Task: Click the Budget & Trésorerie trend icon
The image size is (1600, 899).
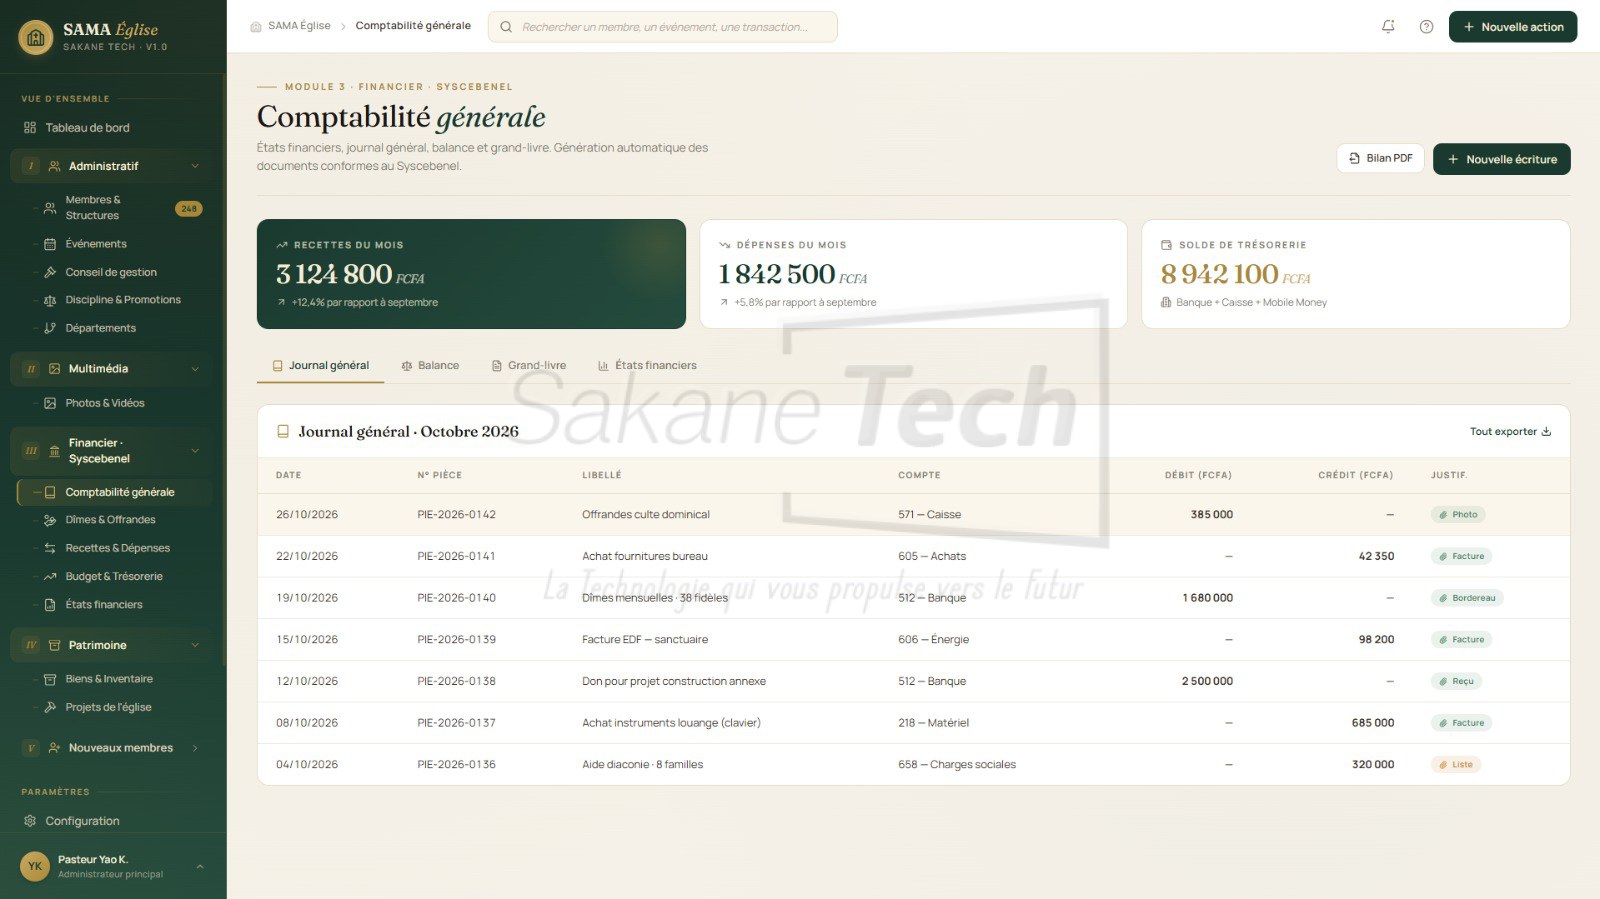Action: [50, 576]
